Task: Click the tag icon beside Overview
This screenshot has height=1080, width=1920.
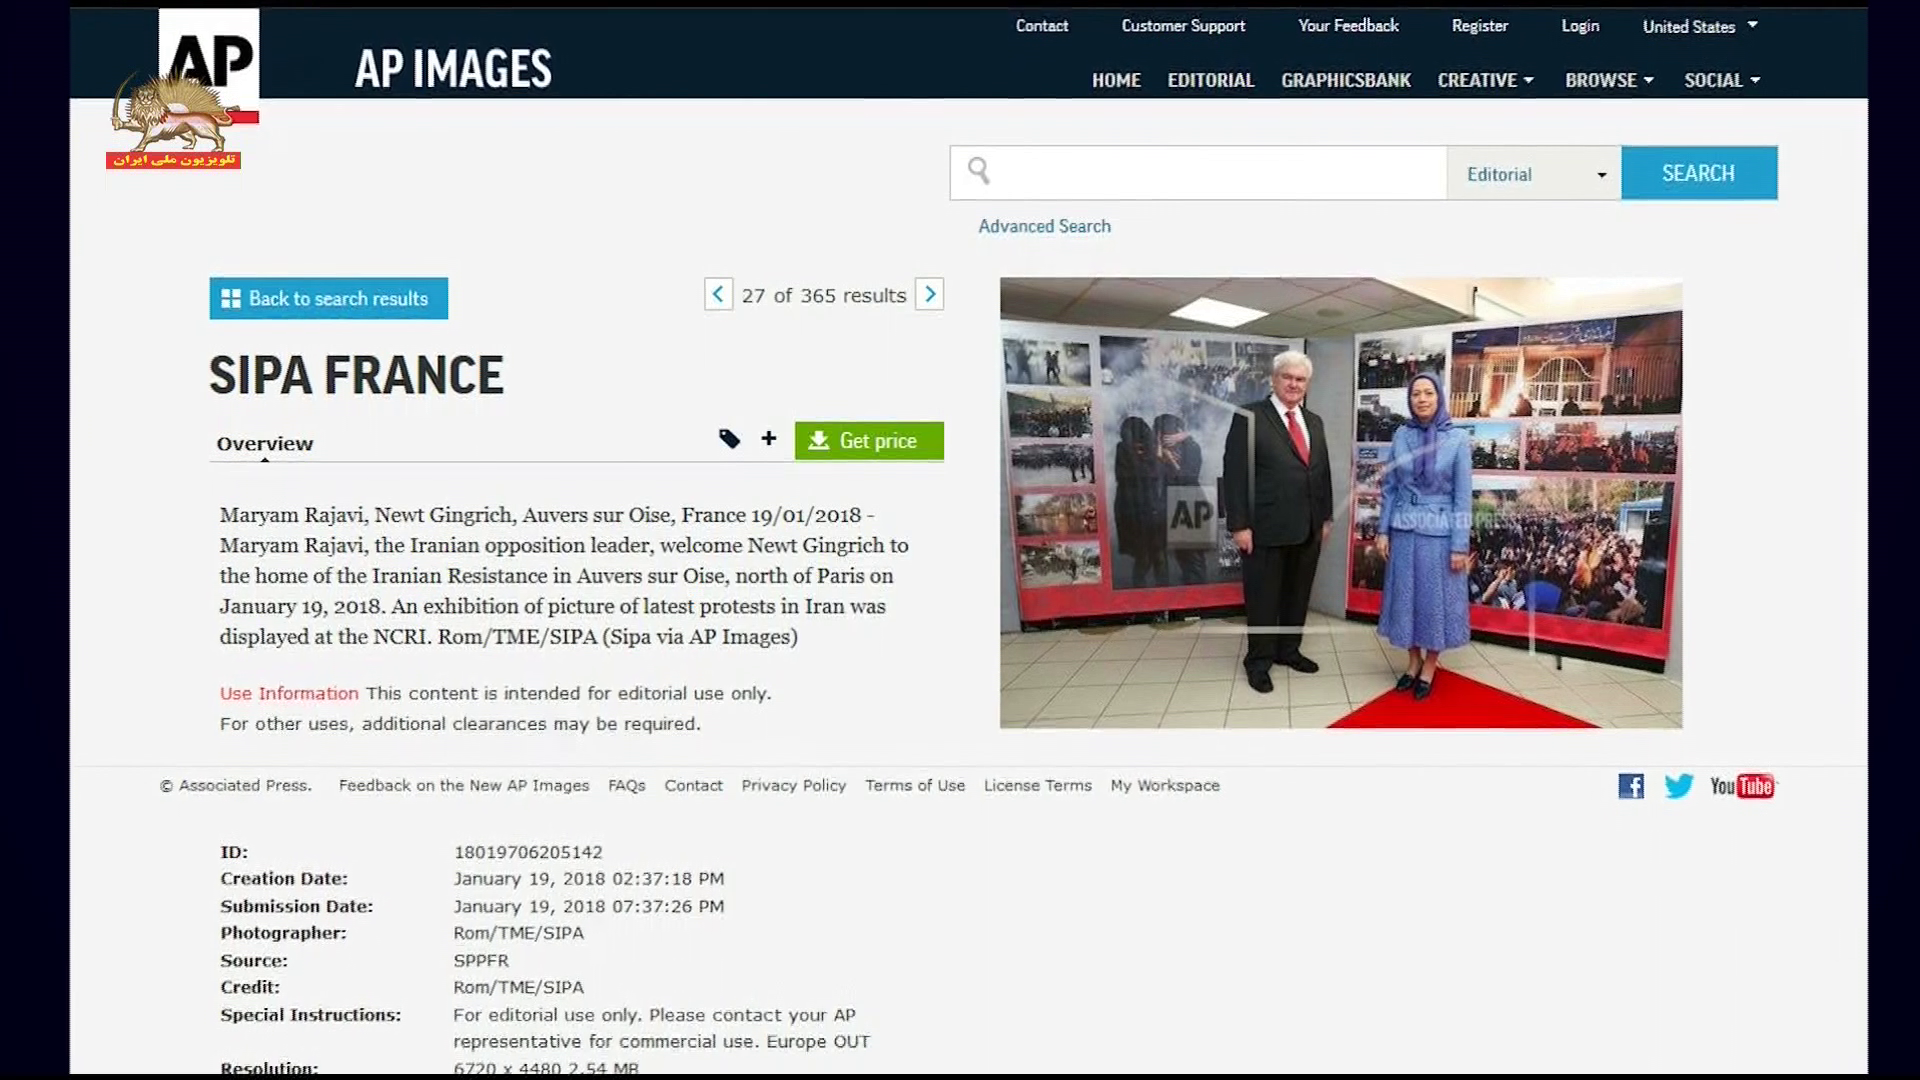Action: (730, 439)
